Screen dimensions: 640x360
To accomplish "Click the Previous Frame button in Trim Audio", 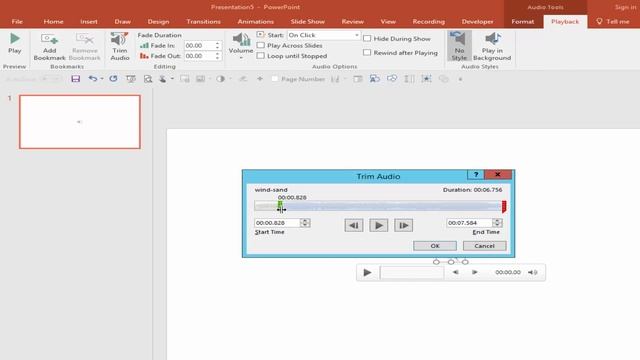I will [x=354, y=225].
